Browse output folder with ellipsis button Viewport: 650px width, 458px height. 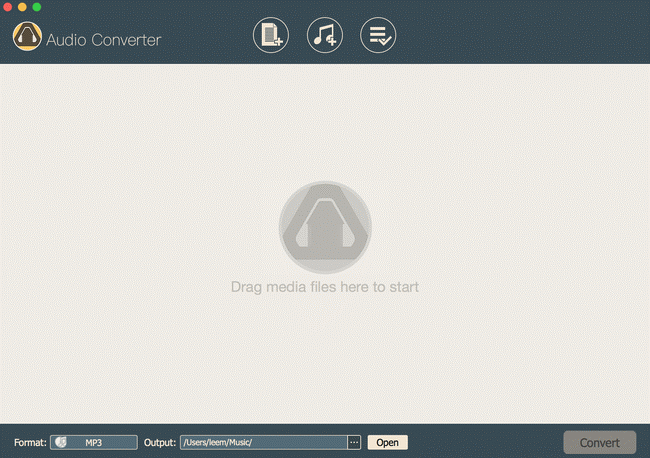point(354,442)
